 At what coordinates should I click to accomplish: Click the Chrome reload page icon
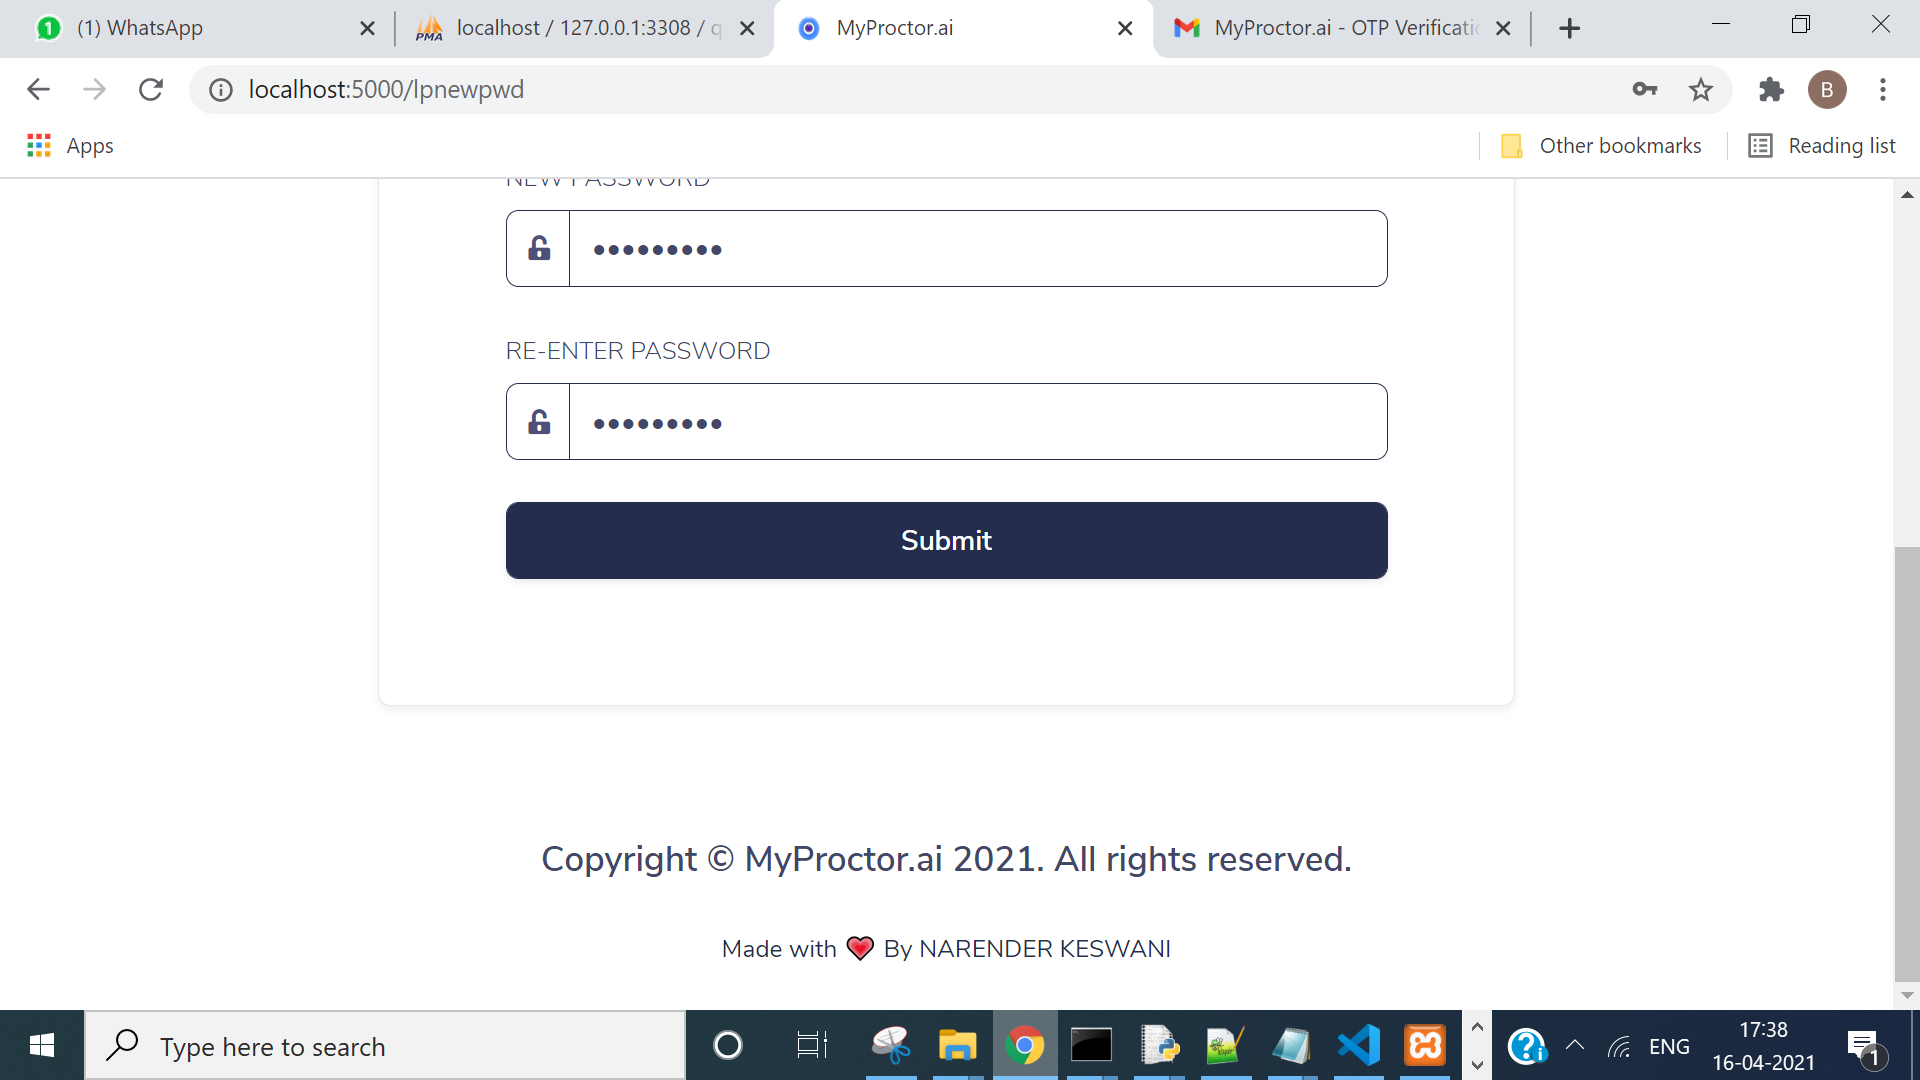pos(151,90)
